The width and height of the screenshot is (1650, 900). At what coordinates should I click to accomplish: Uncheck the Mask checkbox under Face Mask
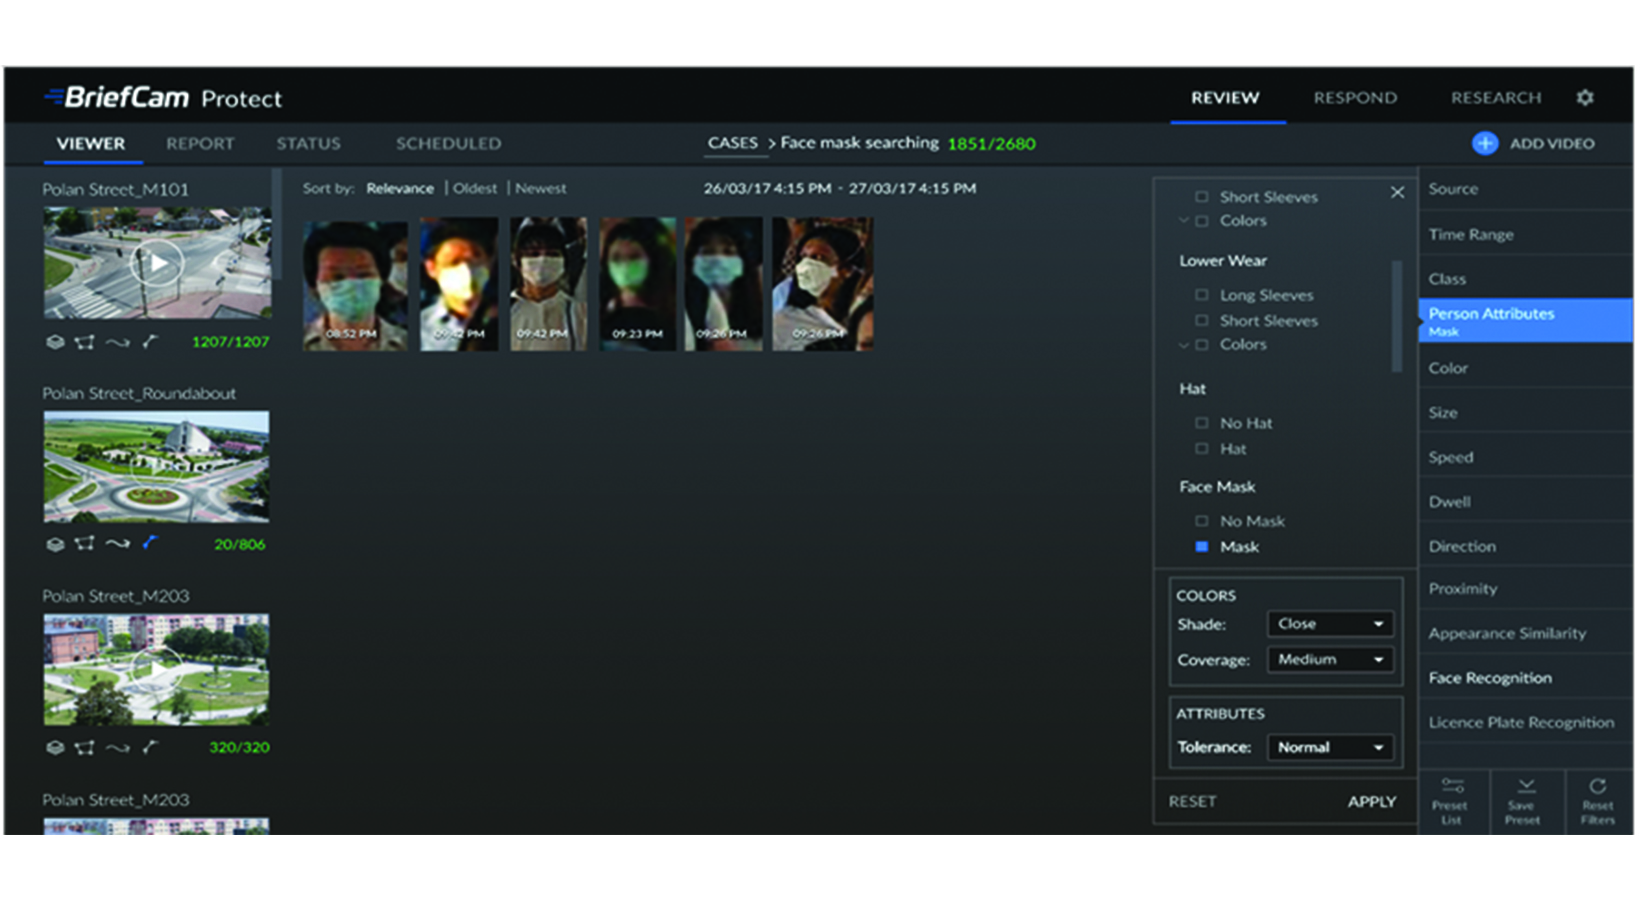pyautogui.click(x=1202, y=547)
